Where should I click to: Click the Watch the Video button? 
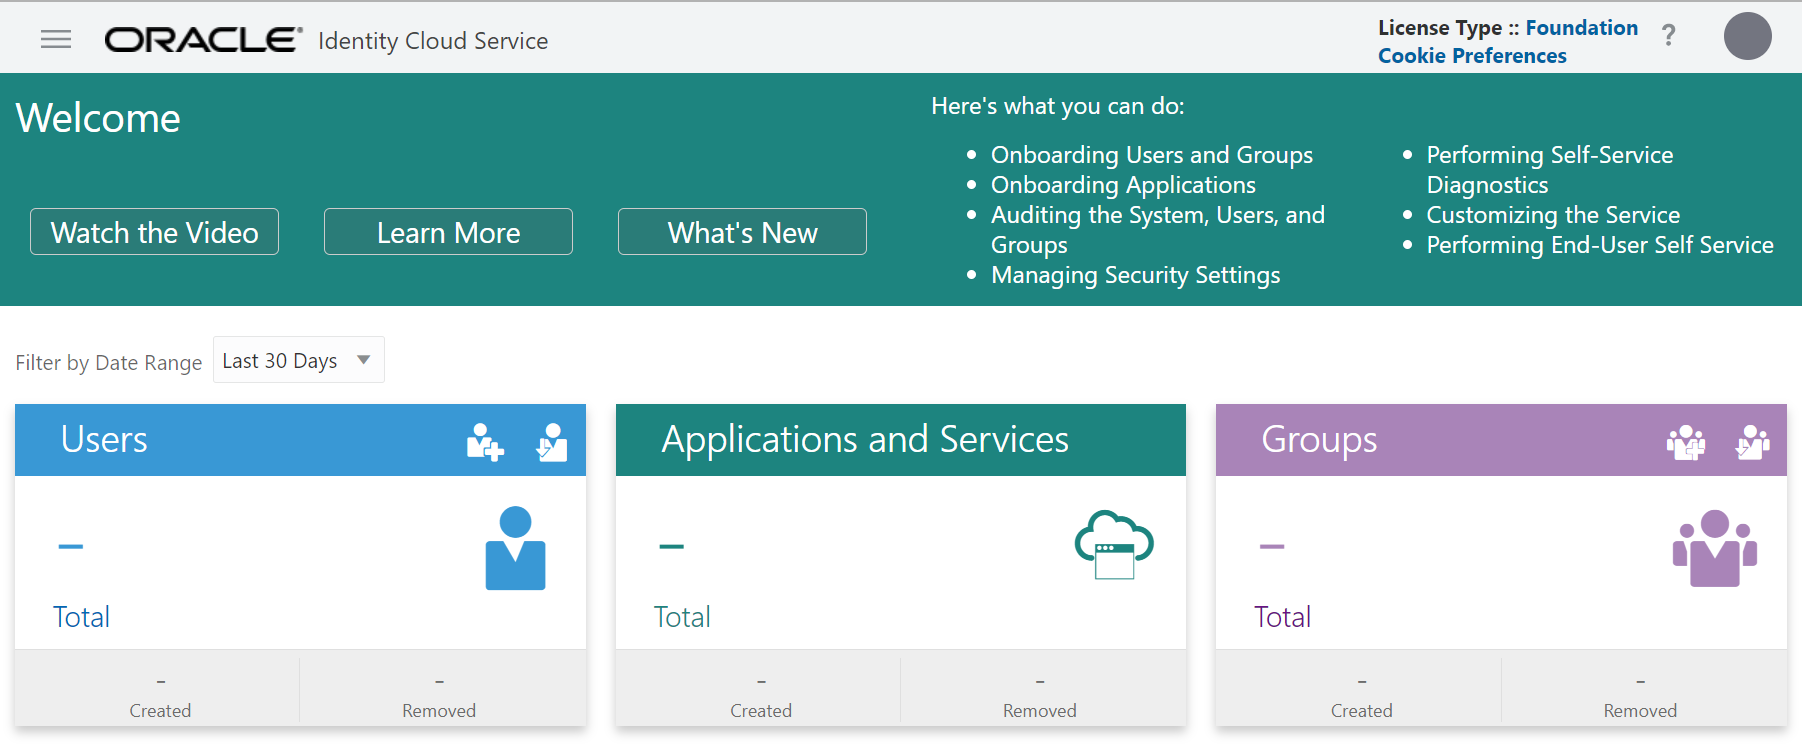[155, 232]
